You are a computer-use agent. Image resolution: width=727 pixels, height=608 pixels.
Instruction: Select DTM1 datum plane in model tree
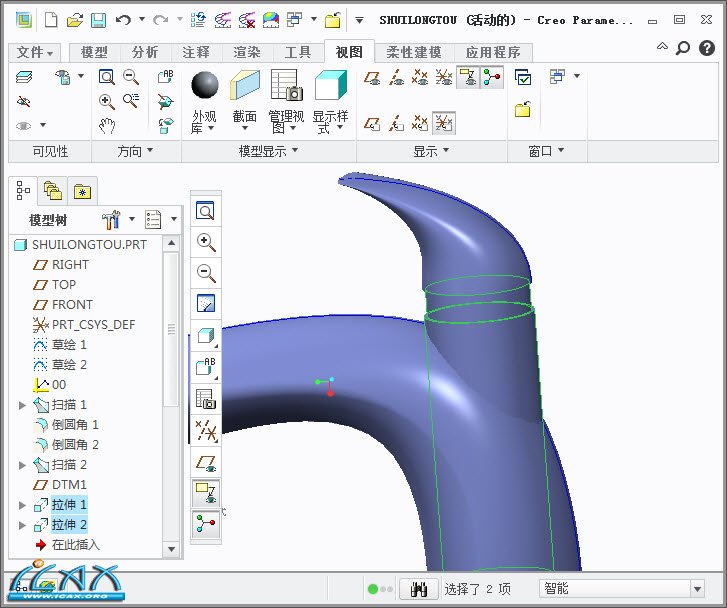pos(69,485)
